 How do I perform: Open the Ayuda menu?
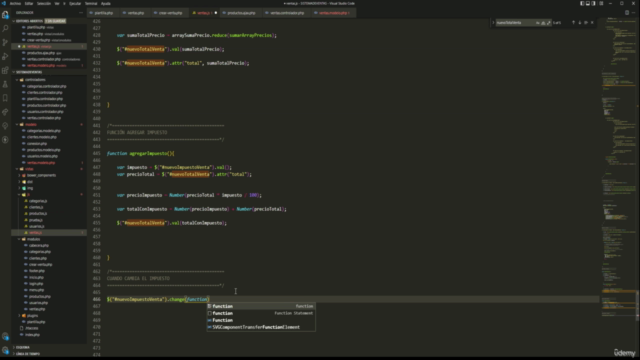(106, 3)
